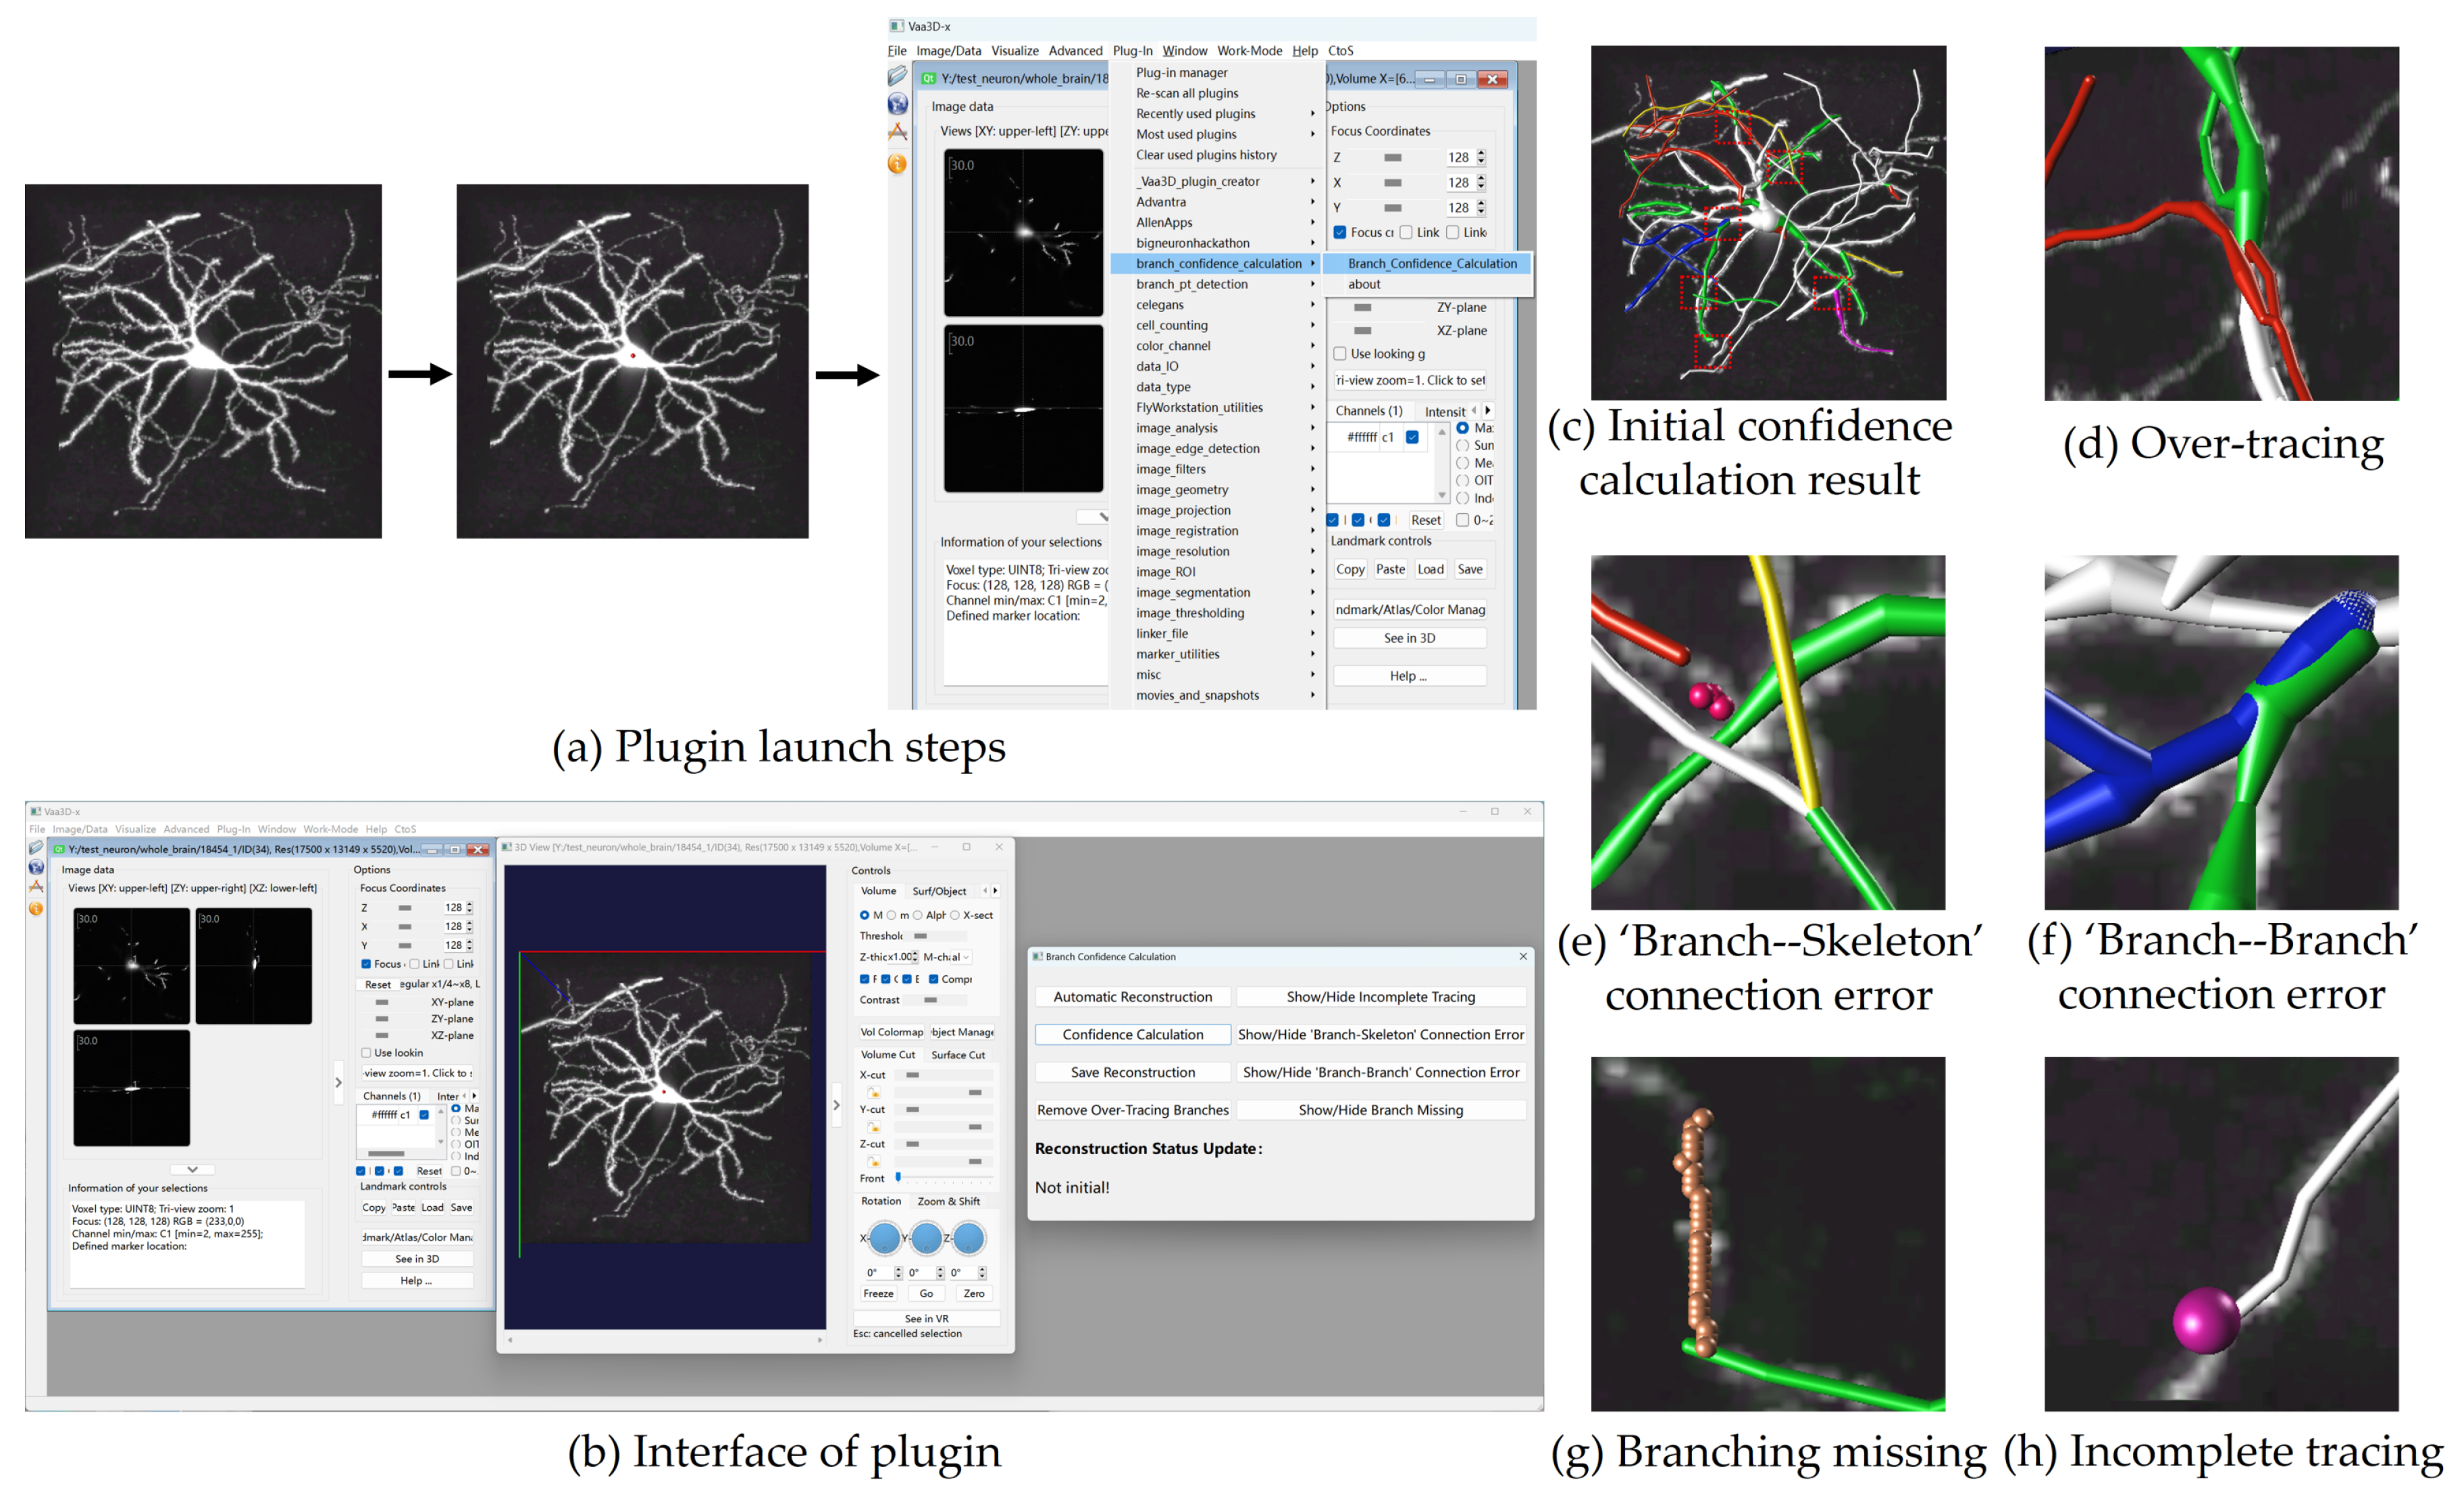2464x1506 pixels.
Task: Enable 'Use lookin' checkbox in panel (b)
Action: [366, 1053]
